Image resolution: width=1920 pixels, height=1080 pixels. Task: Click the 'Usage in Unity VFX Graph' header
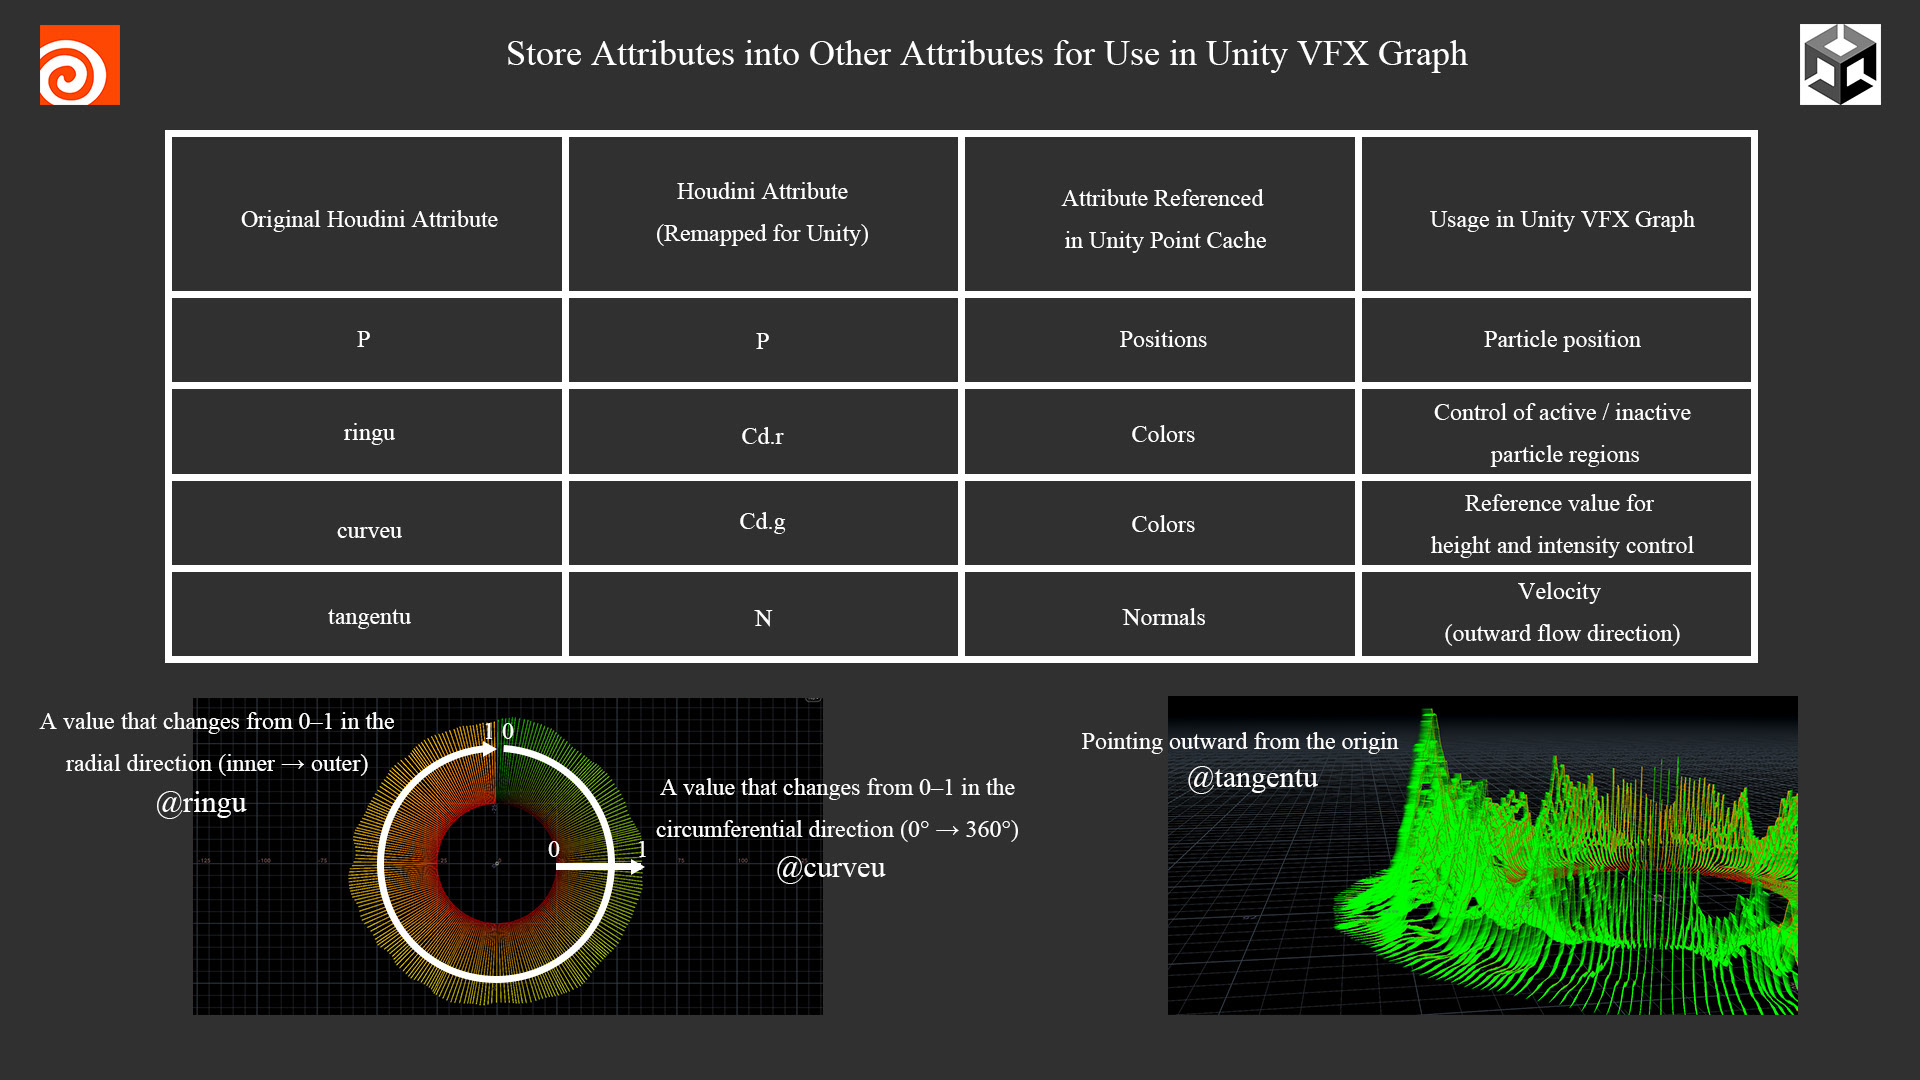(x=1561, y=219)
